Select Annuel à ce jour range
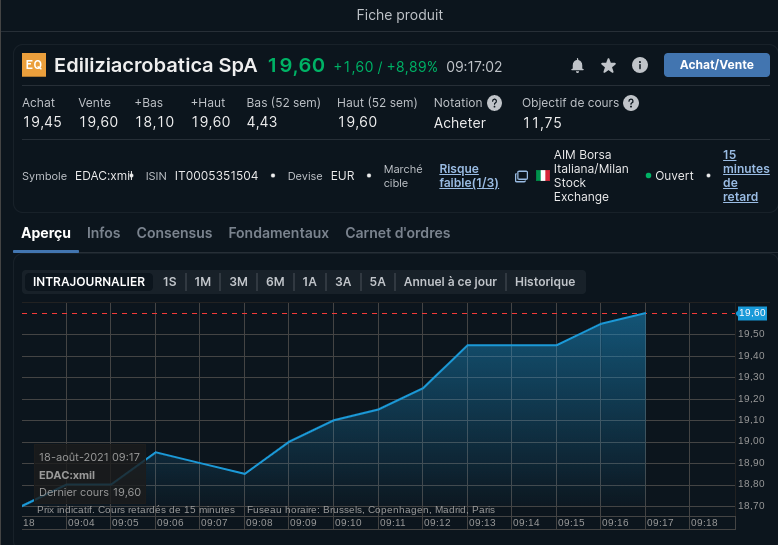The height and width of the screenshot is (545, 778). click(450, 282)
